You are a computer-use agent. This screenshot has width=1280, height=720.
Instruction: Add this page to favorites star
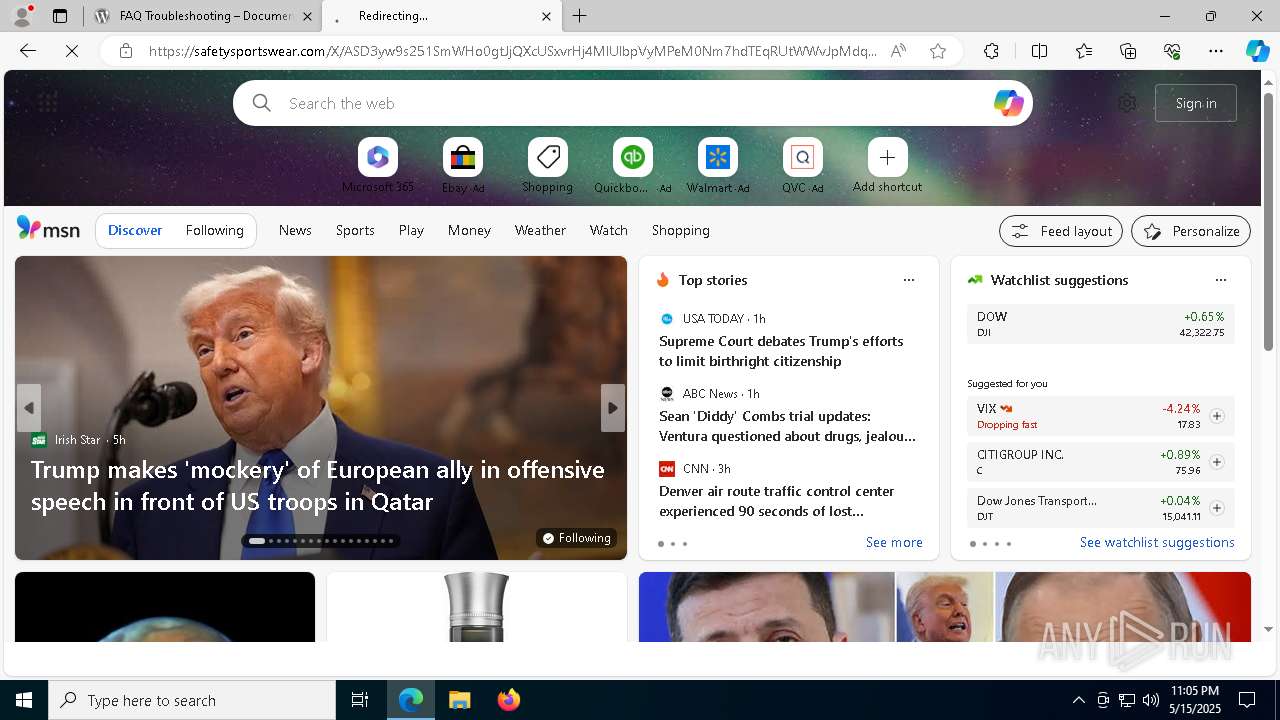938,51
